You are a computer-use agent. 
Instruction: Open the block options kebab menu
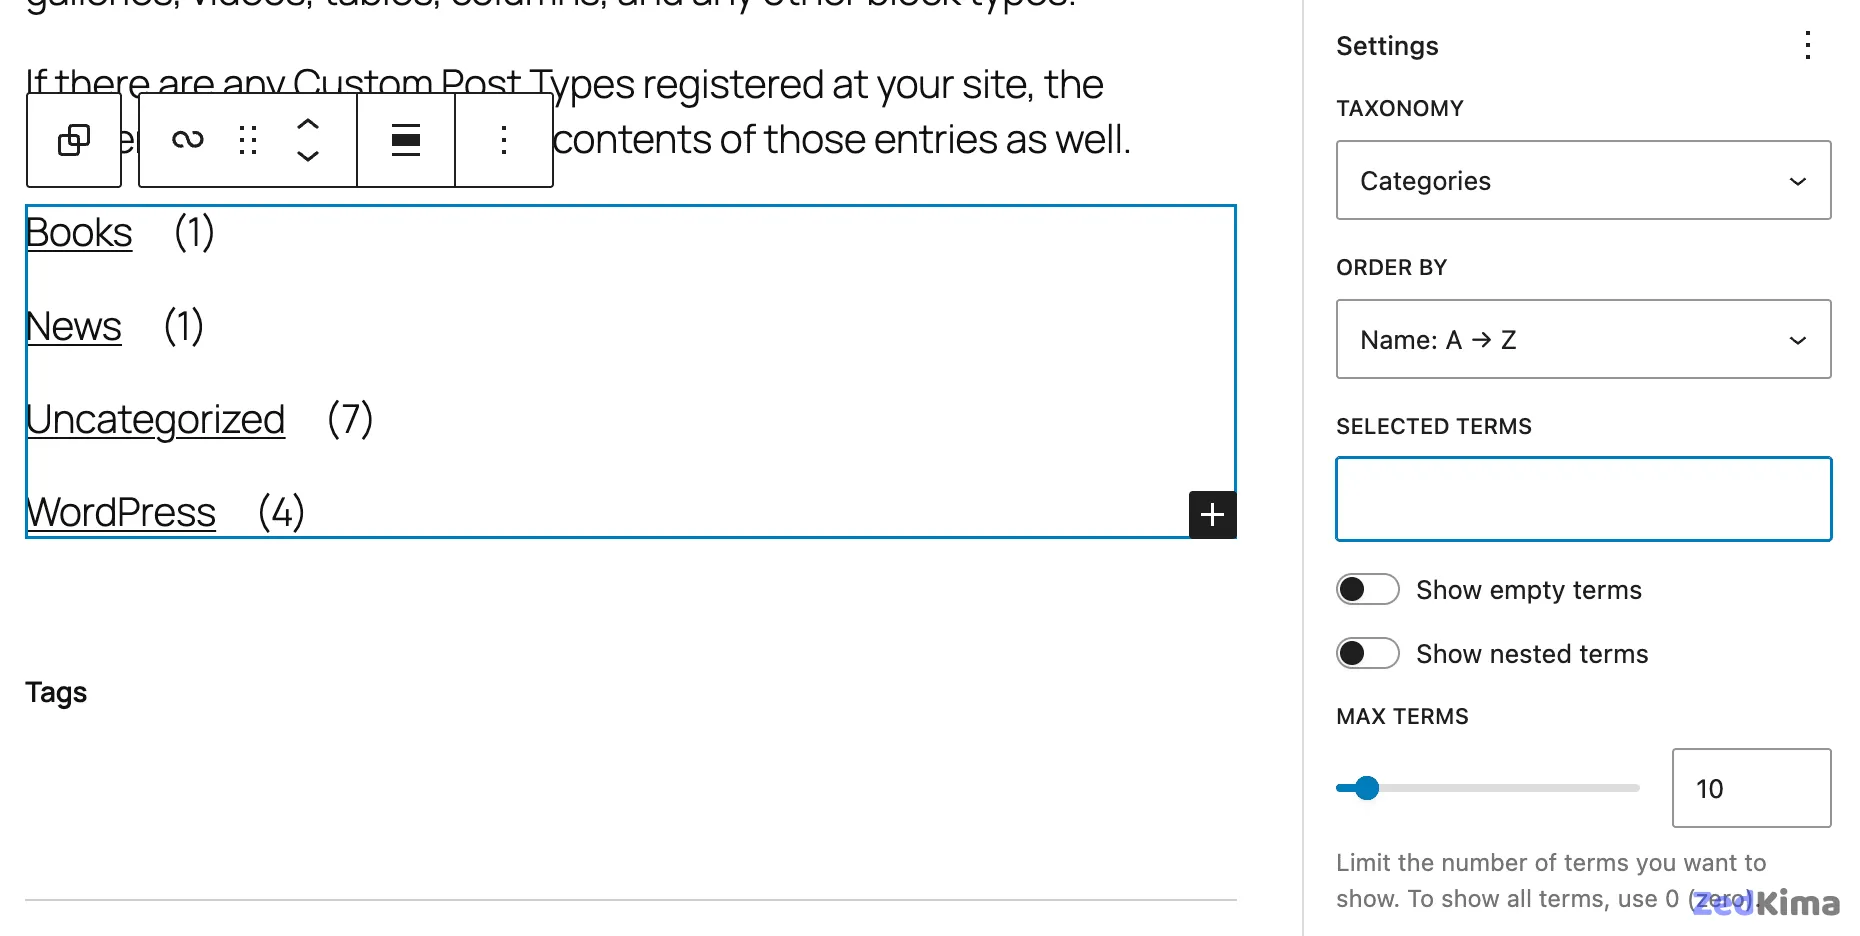504,140
